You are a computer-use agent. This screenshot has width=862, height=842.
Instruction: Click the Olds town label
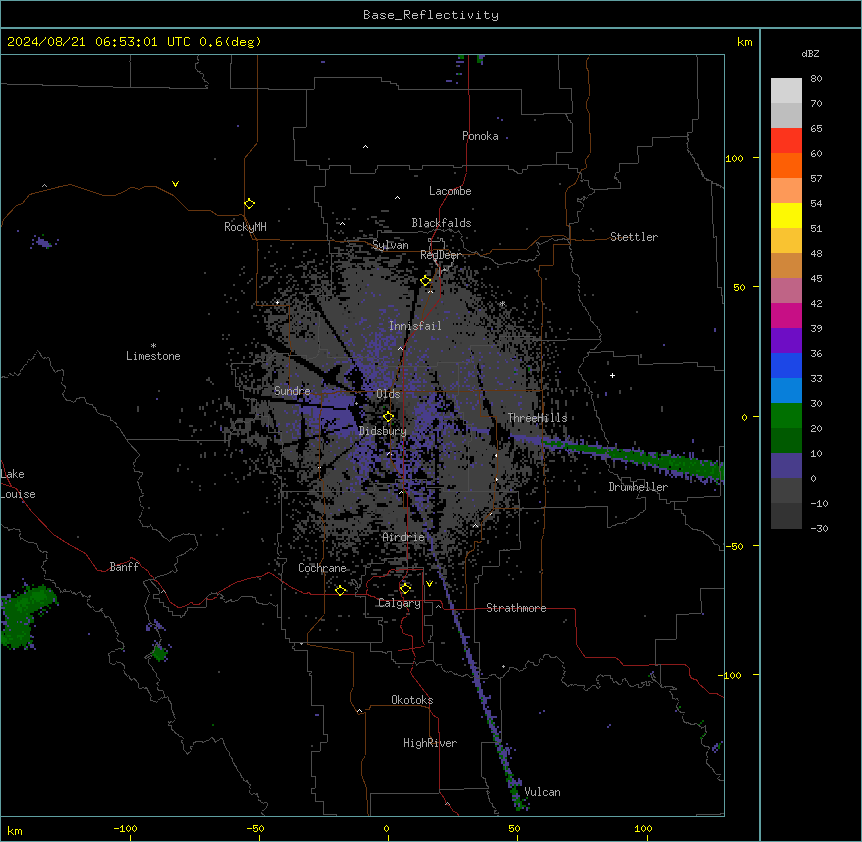coord(388,394)
